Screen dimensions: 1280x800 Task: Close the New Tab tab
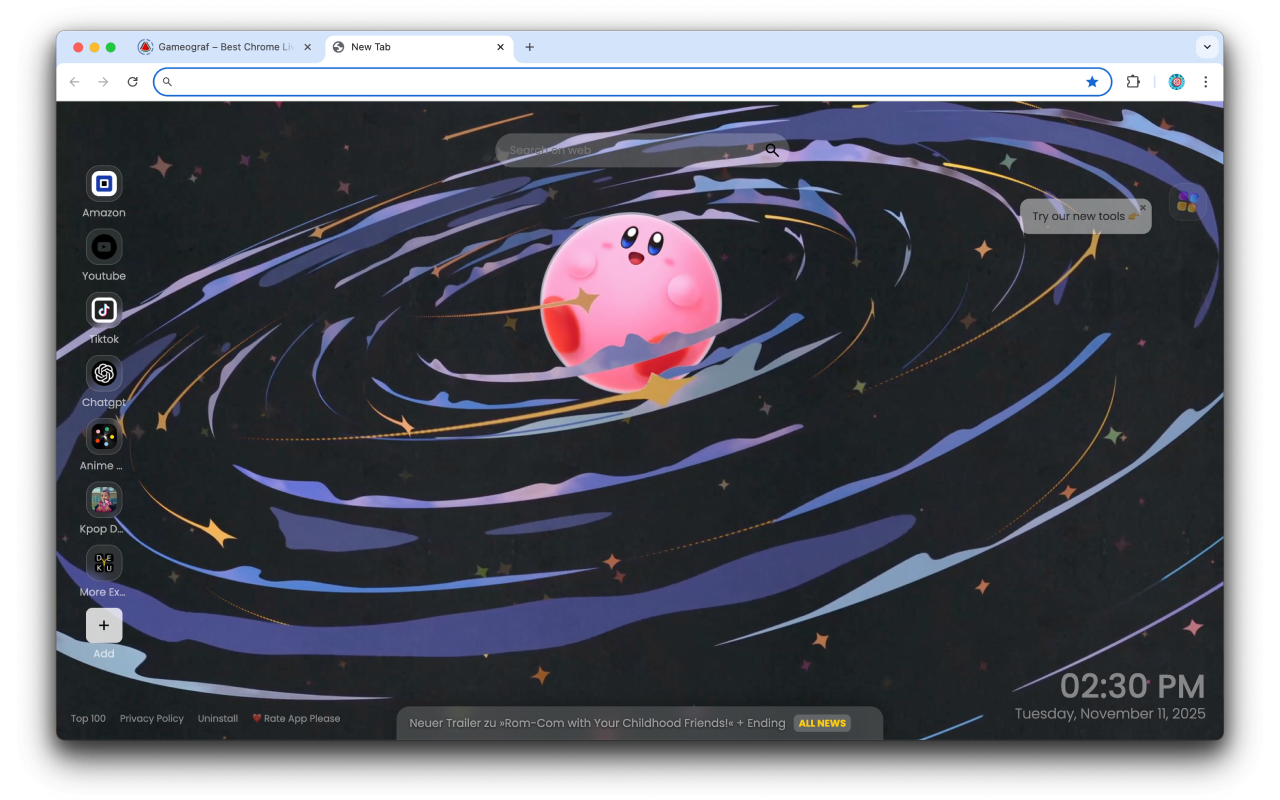501,47
